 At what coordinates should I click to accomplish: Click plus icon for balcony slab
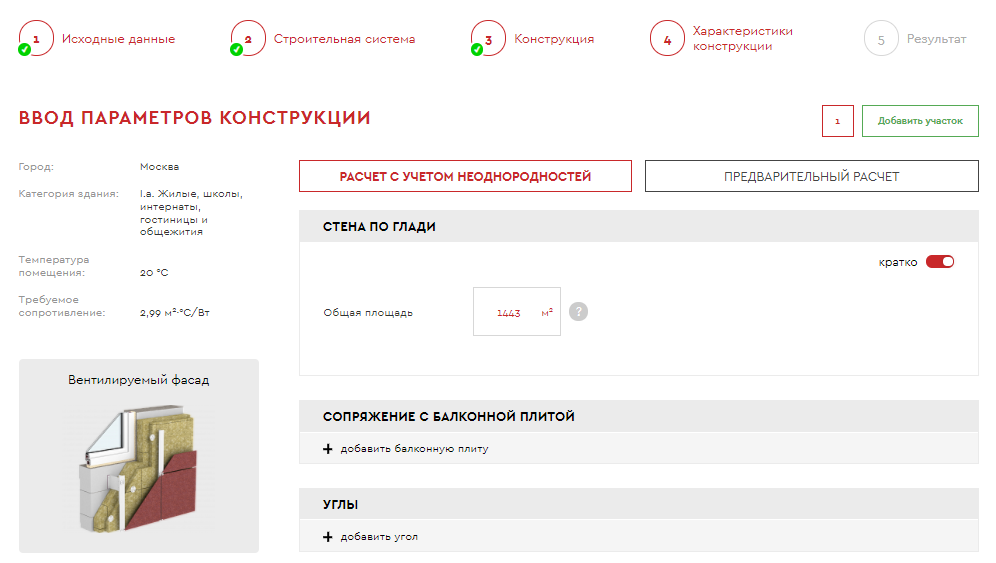327,449
